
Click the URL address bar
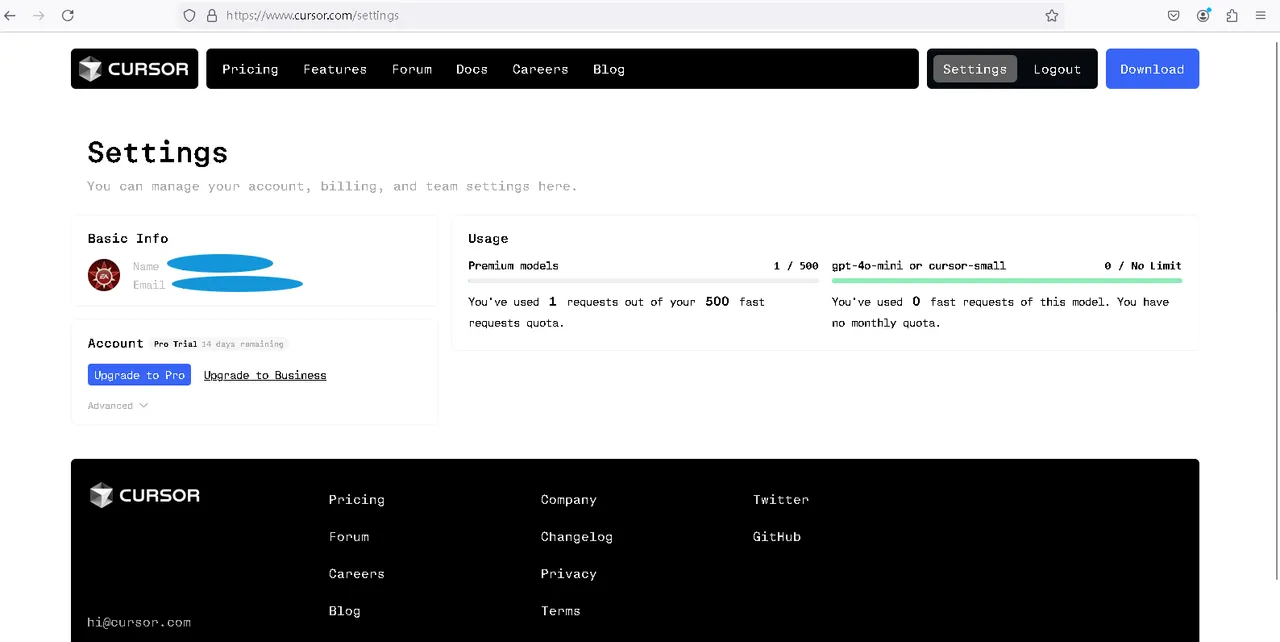coord(620,16)
